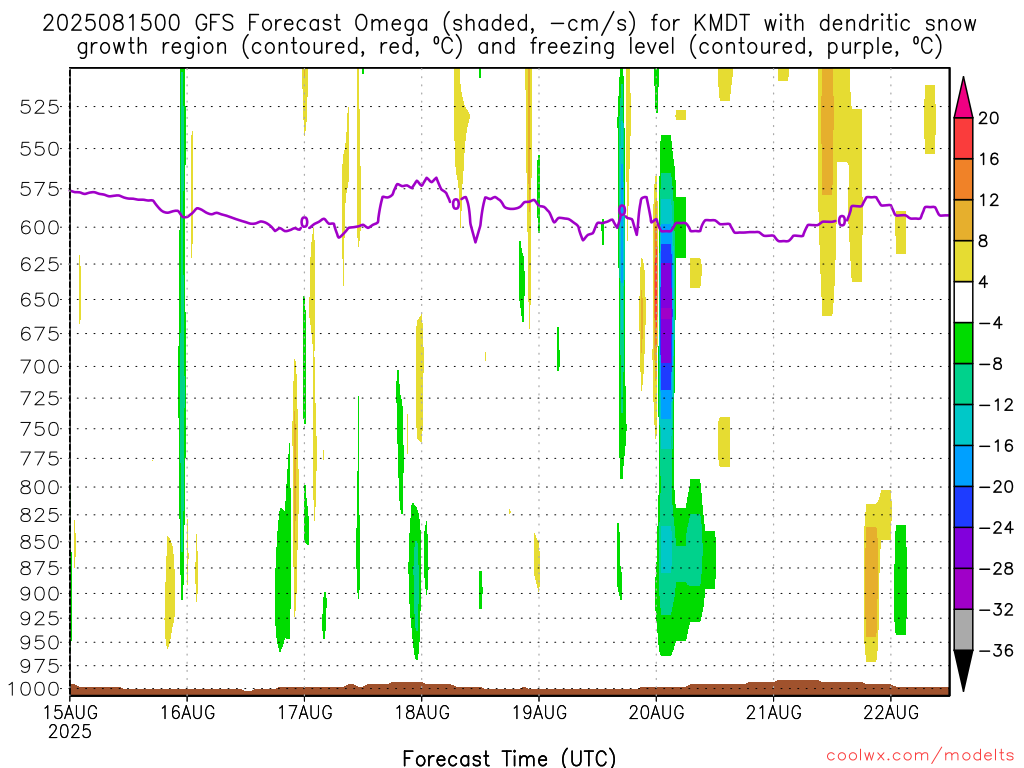Click the 650 pressure level label

click(x=40, y=300)
